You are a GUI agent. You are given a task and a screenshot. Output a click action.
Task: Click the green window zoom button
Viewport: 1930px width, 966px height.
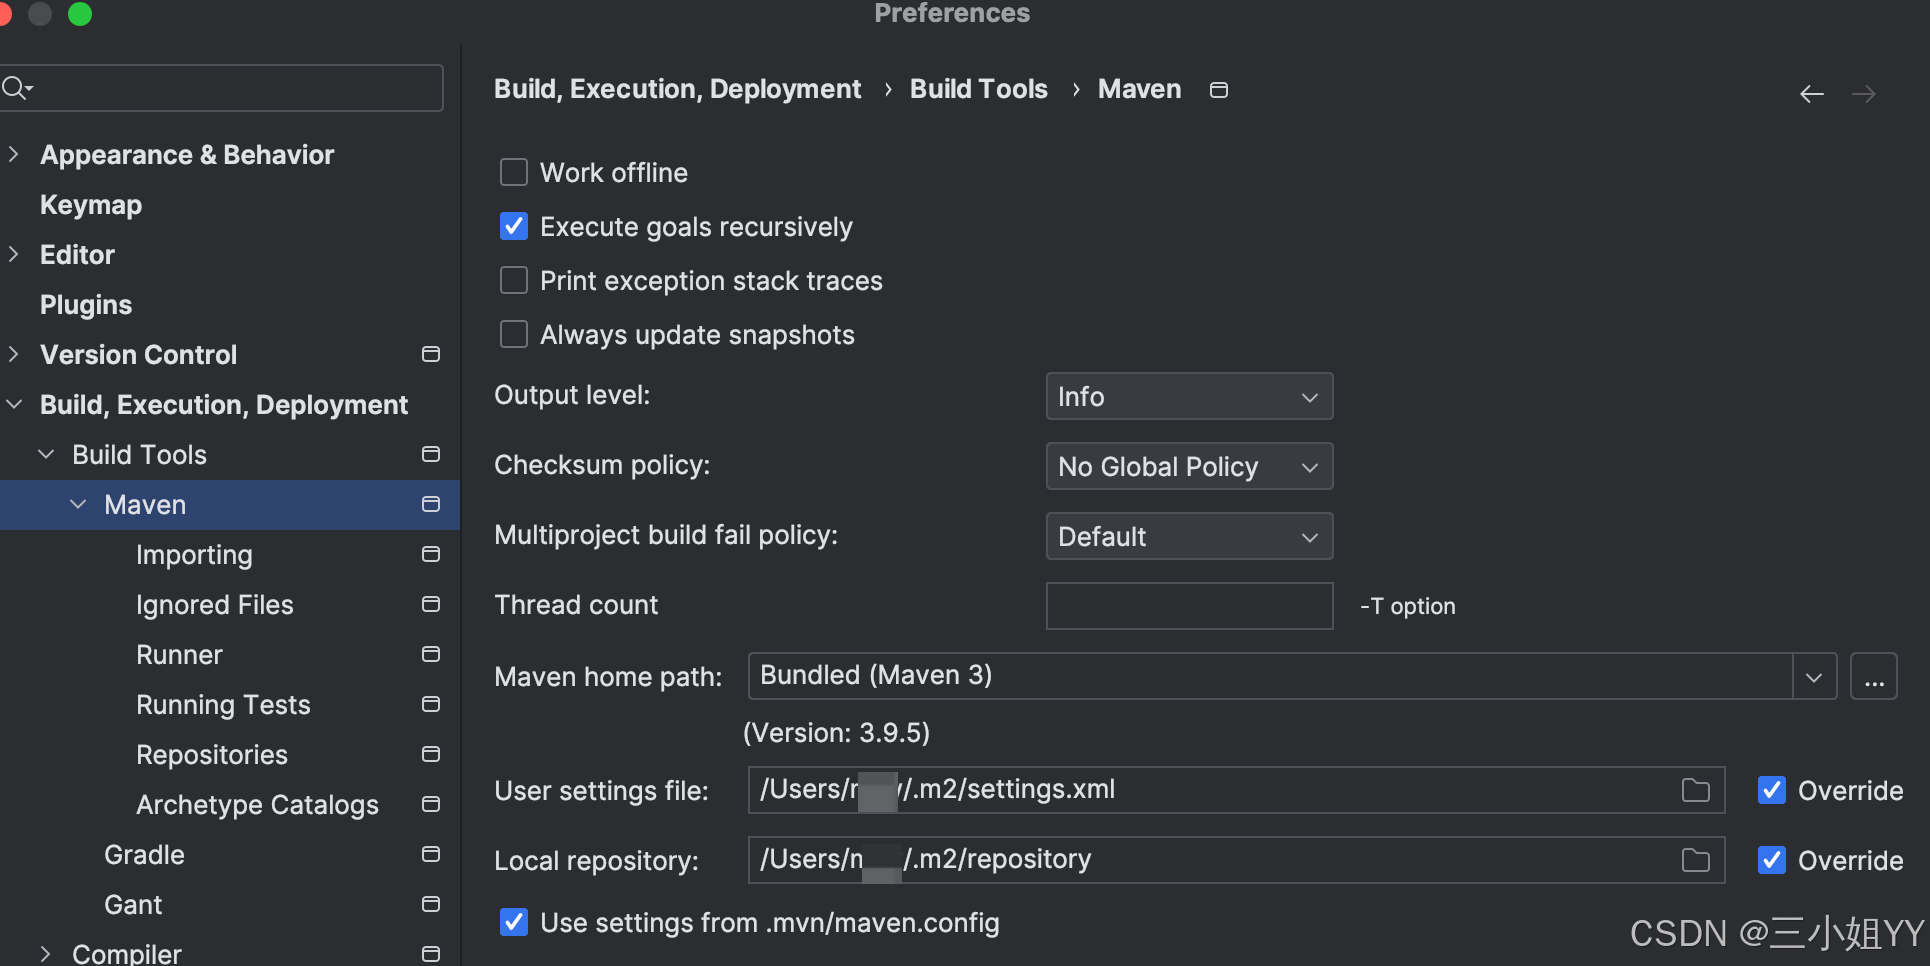point(80,13)
